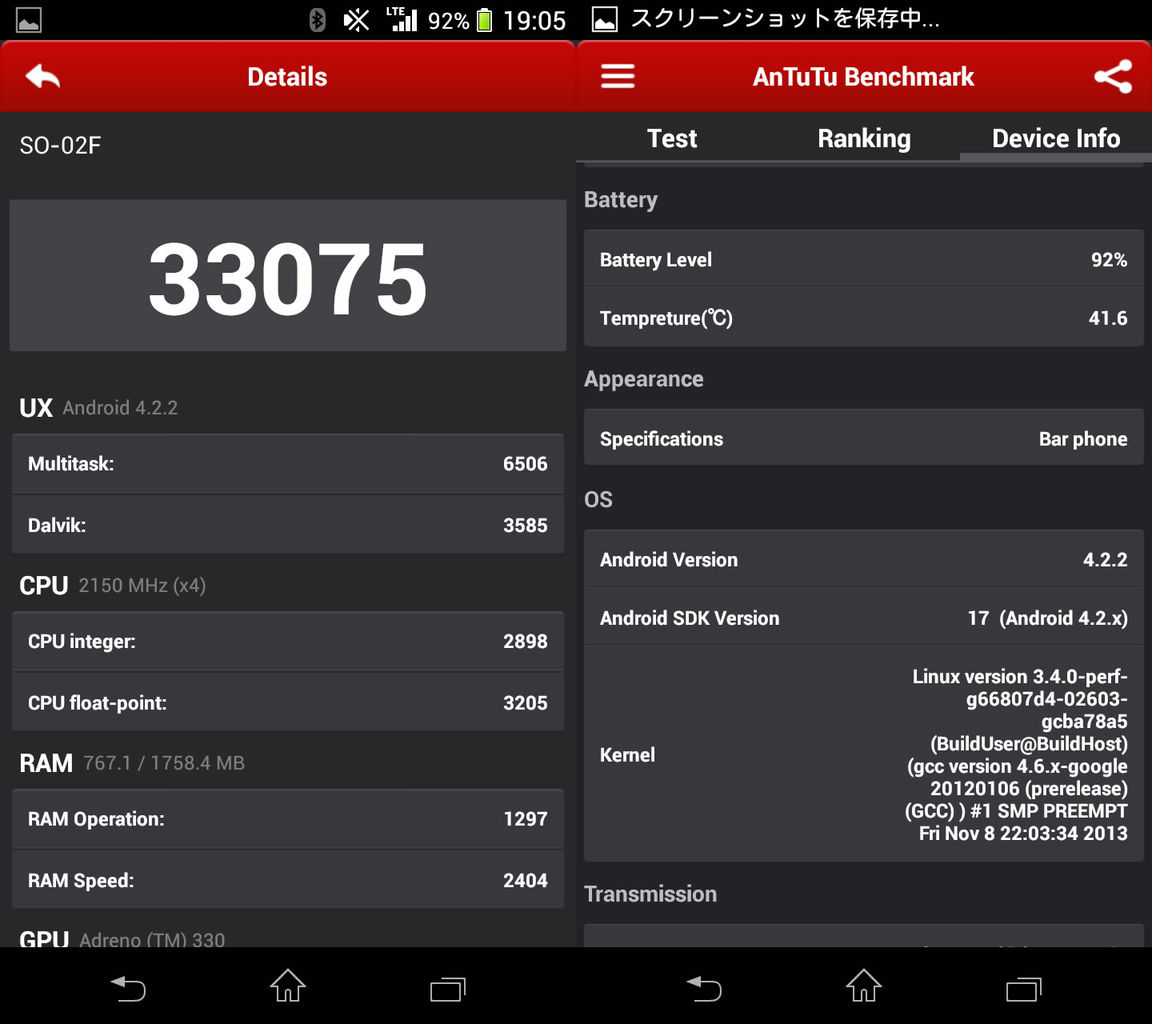1152x1024 pixels.
Task: Tap the UX Android 4.2.2 heading
Action: point(98,408)
